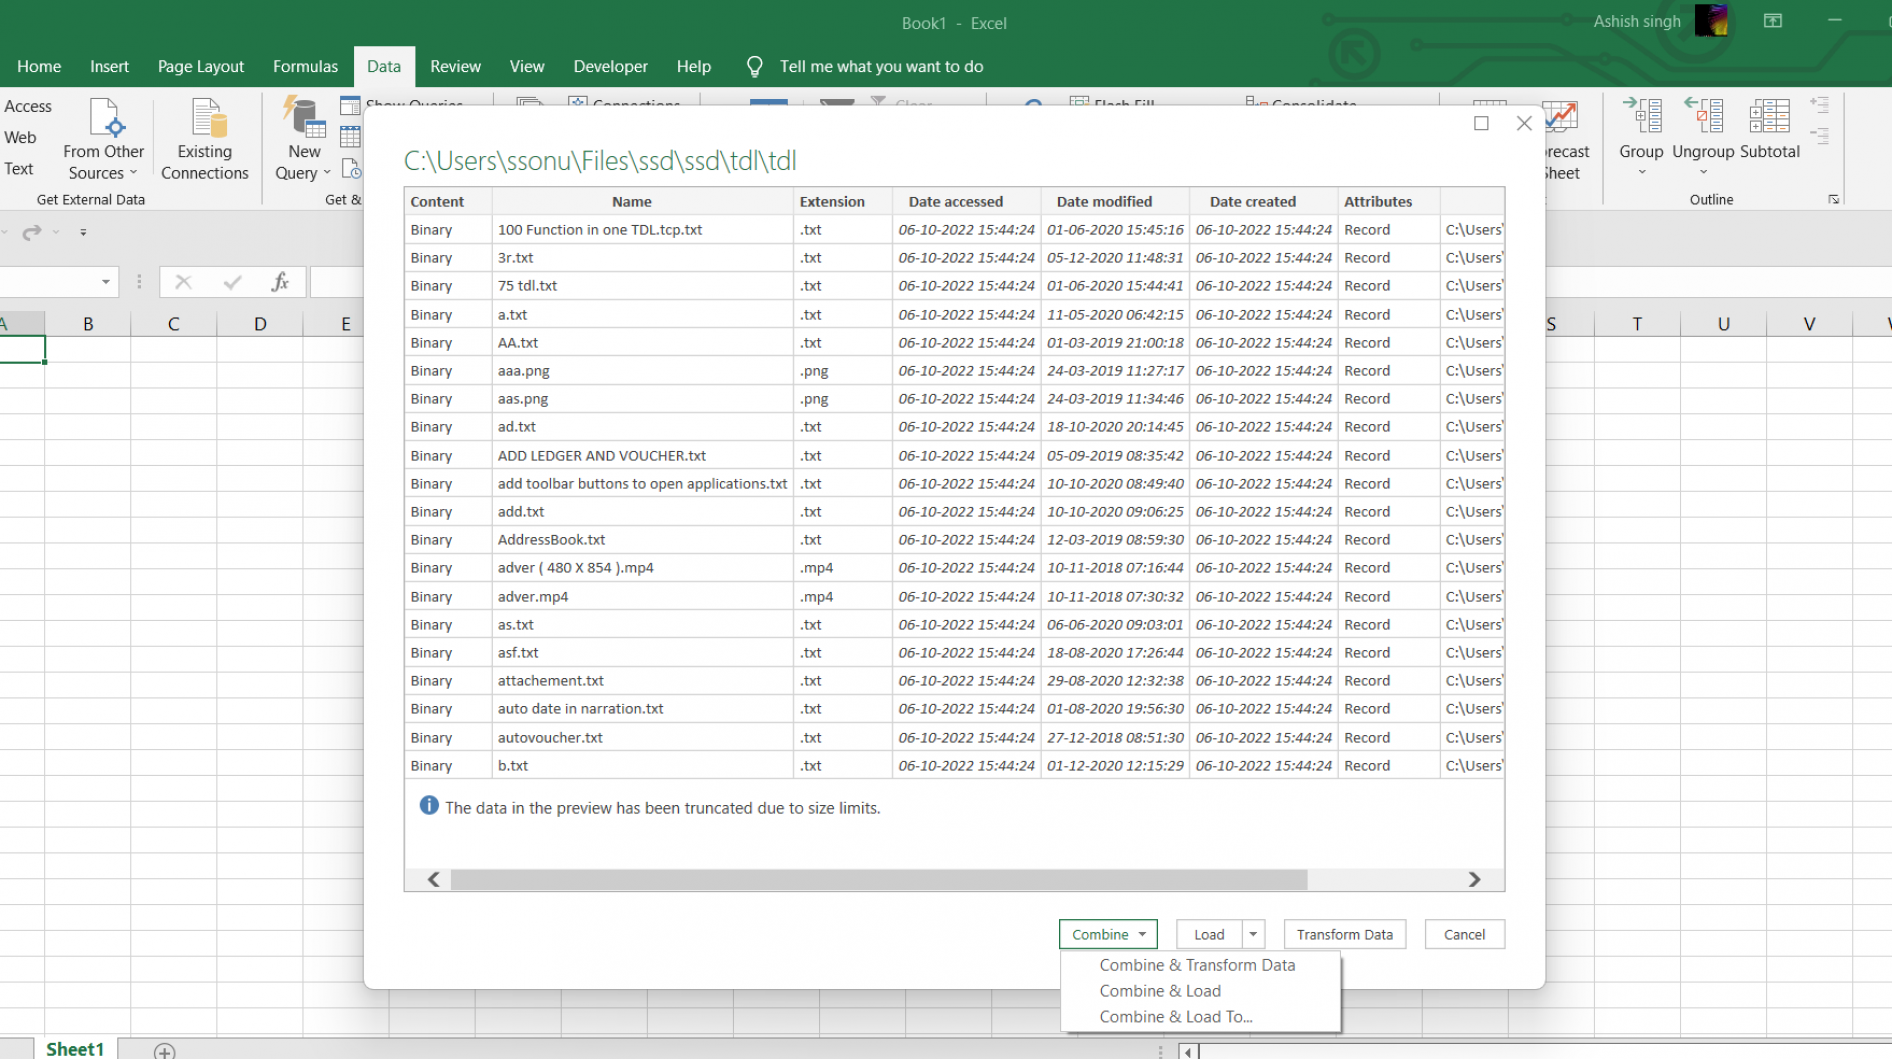
Task: Open the Formulas tab
Action: pyautogui.click(x=305, y=66)
